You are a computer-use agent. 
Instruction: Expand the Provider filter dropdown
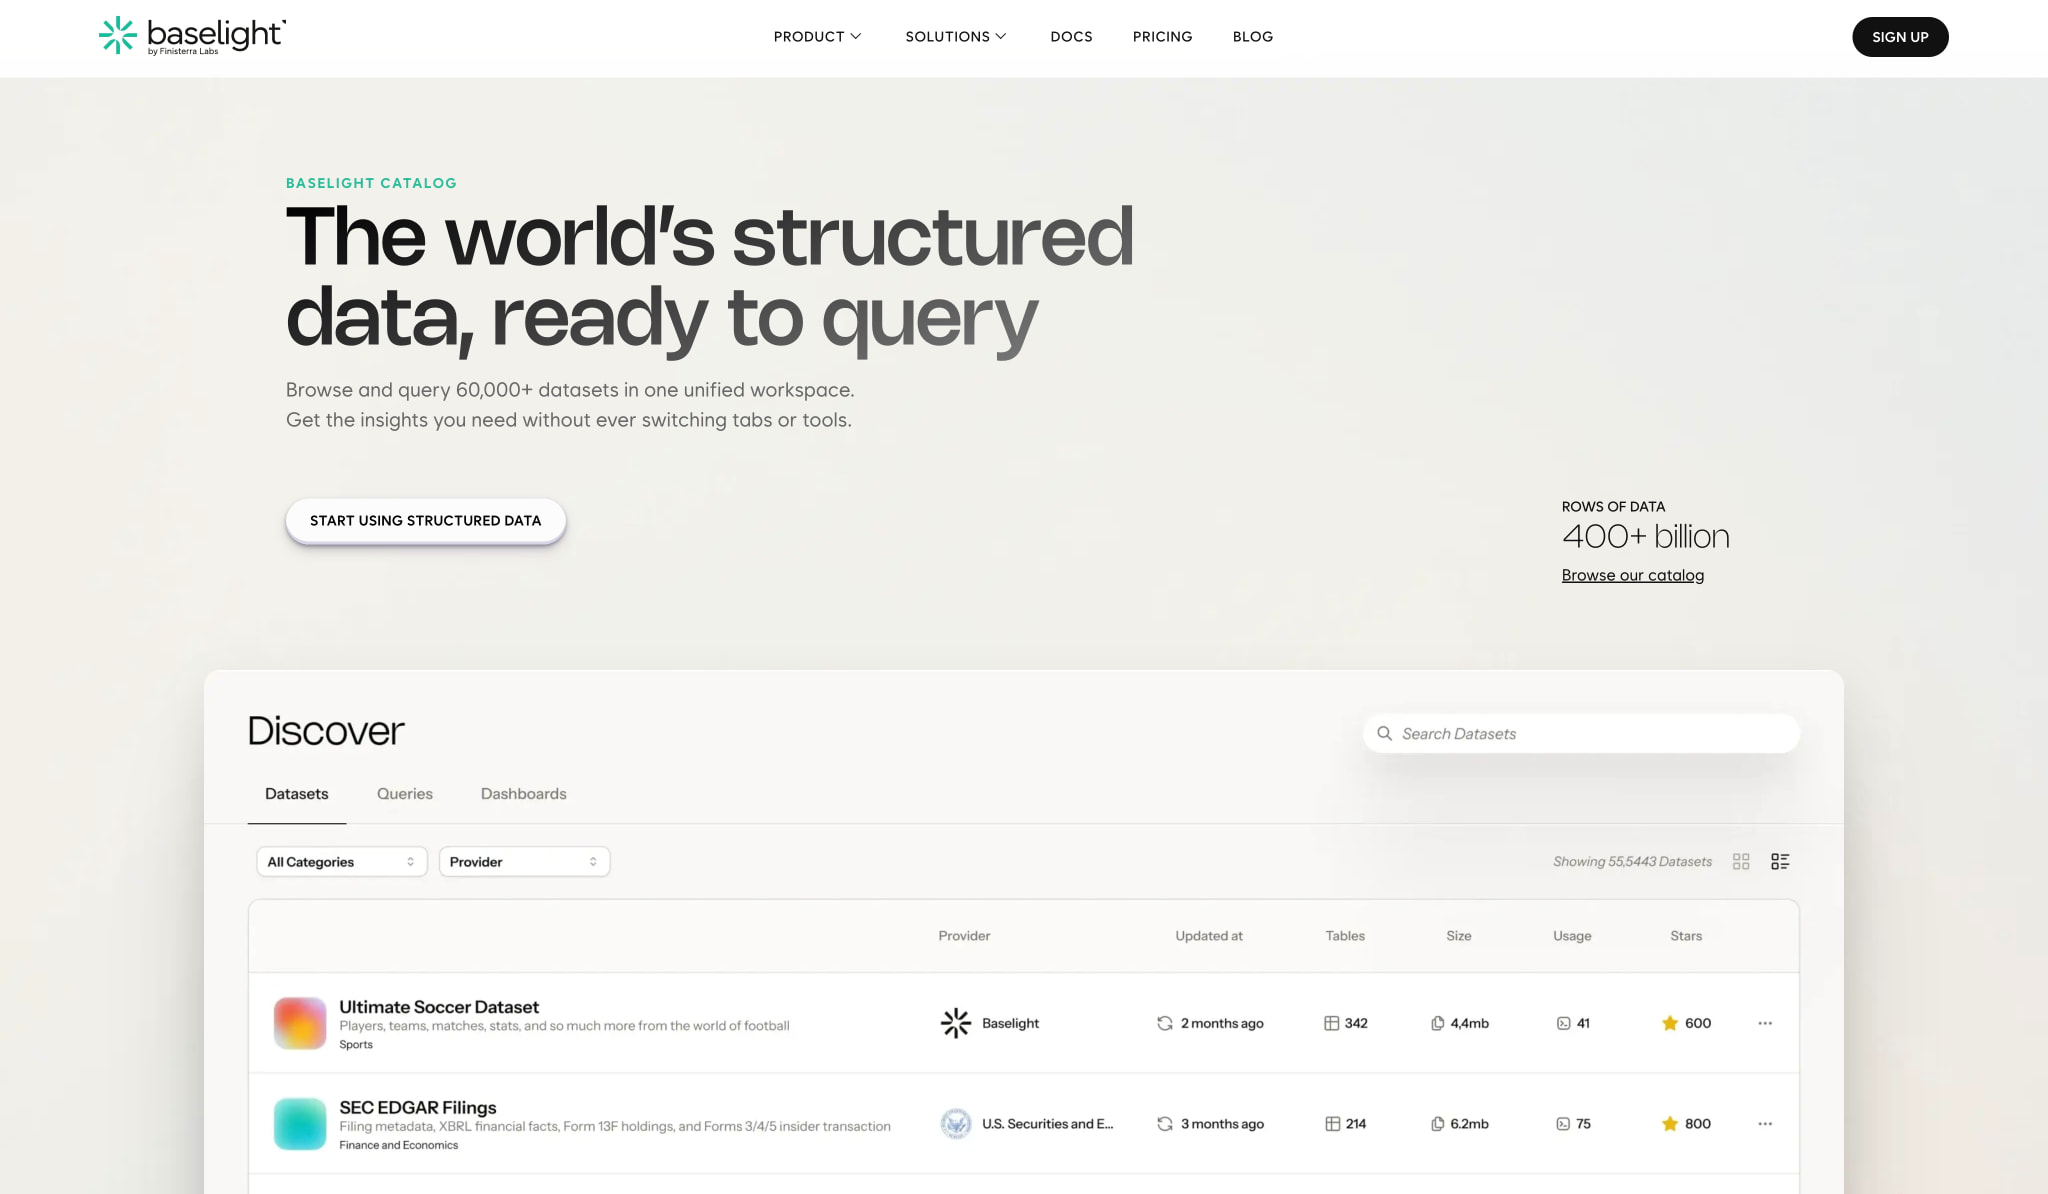524,862
